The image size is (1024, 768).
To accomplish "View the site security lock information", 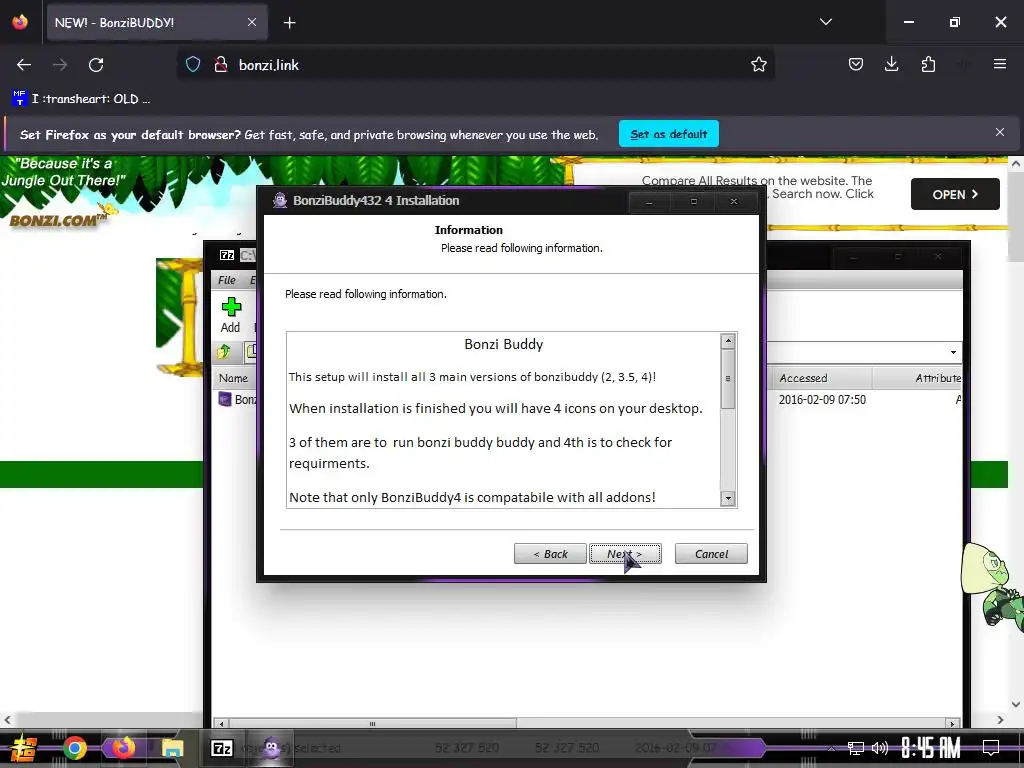I will point(221,64).
